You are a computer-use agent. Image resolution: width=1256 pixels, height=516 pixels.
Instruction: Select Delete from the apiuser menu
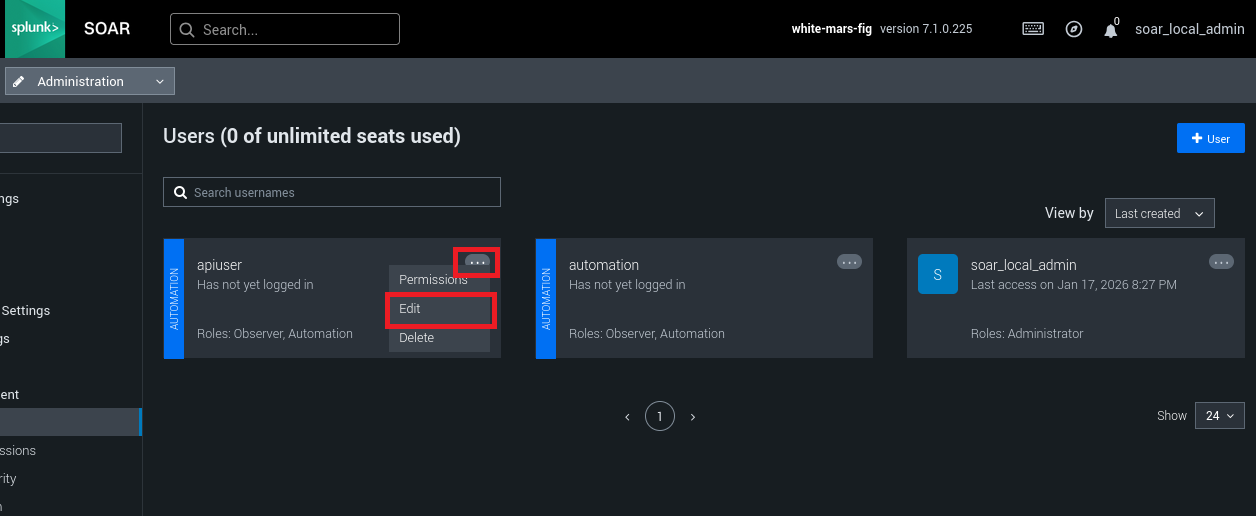[x=417, y=338]
